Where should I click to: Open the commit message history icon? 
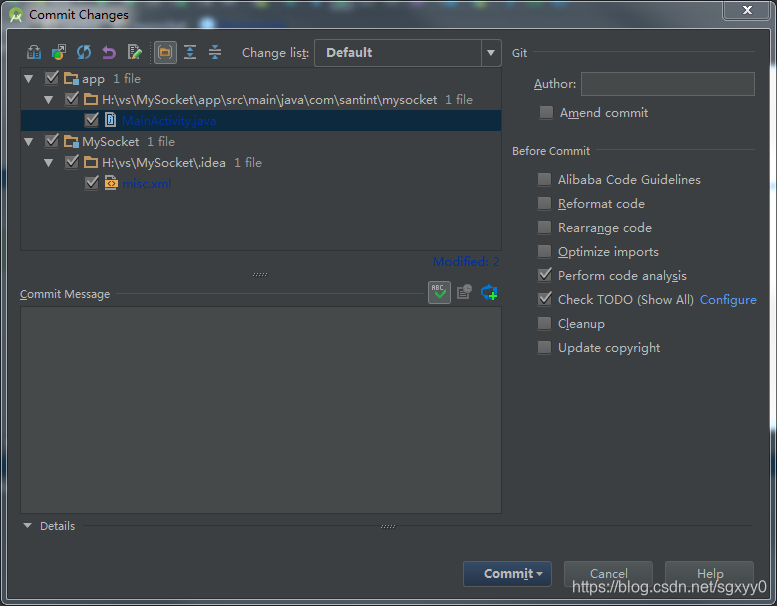[464, 292]
